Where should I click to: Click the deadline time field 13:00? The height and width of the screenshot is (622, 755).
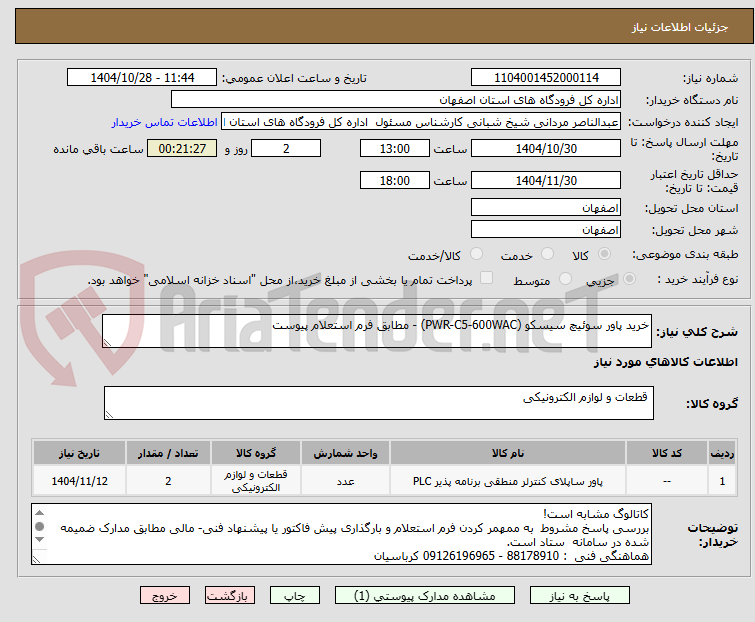point(394,148)
